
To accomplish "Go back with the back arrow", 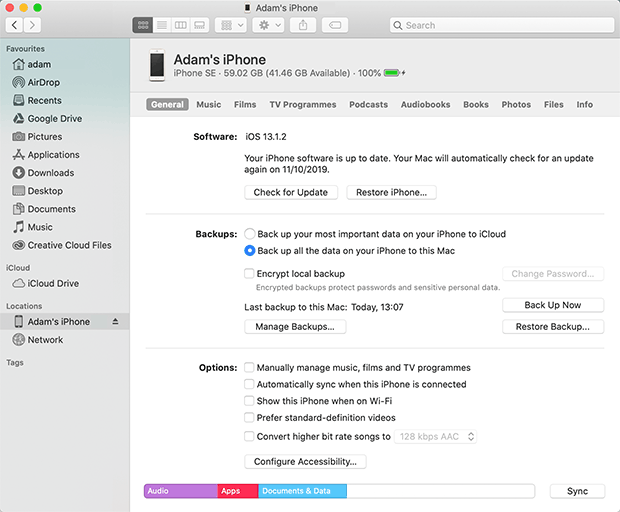I will (x=14, y=25).
